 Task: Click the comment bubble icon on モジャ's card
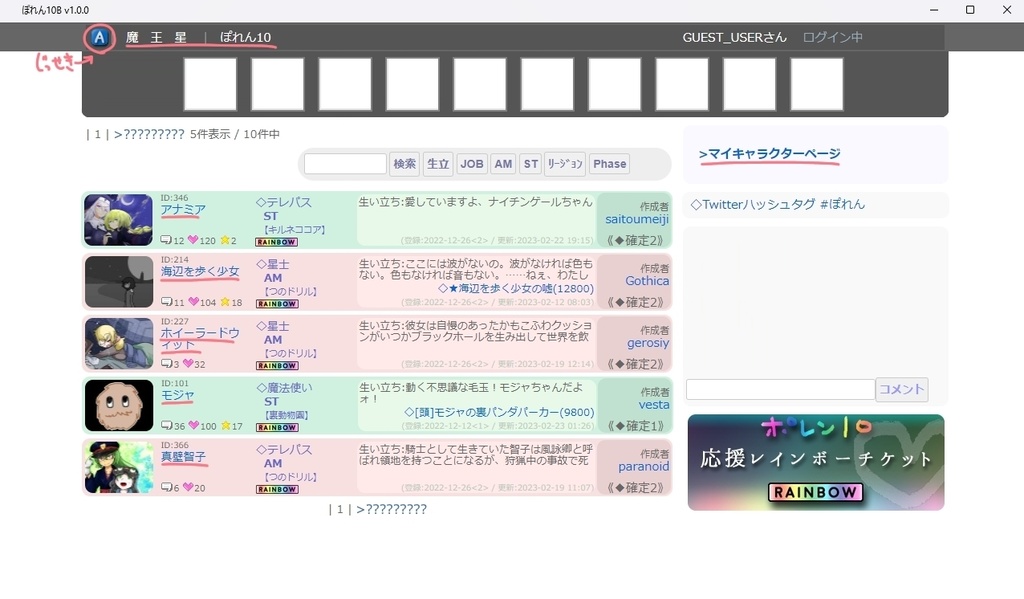click(167, 426)
